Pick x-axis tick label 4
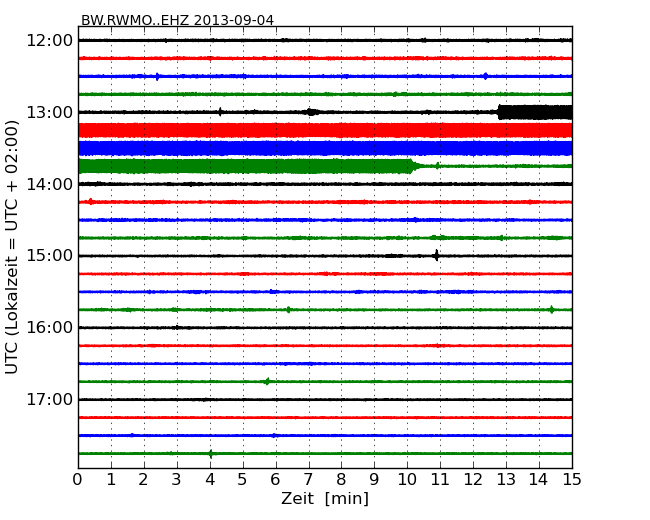Viewport: 650px width, 520px height. tap(210, 480)
